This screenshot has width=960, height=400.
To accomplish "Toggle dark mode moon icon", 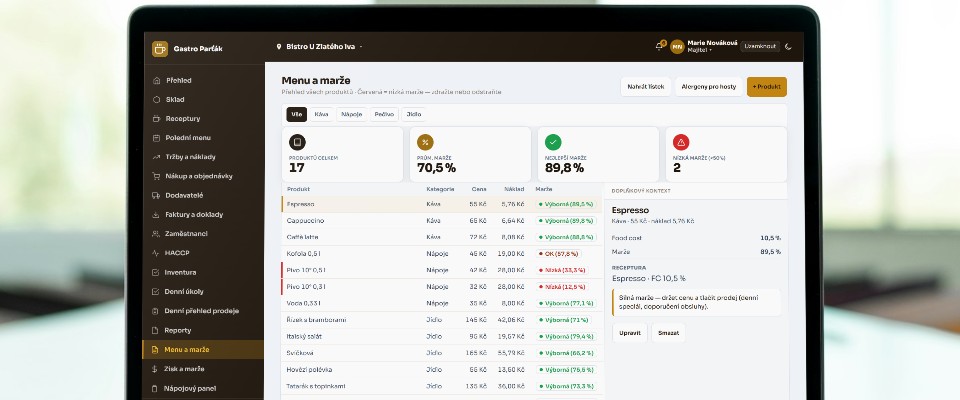I will coord(789,47).
